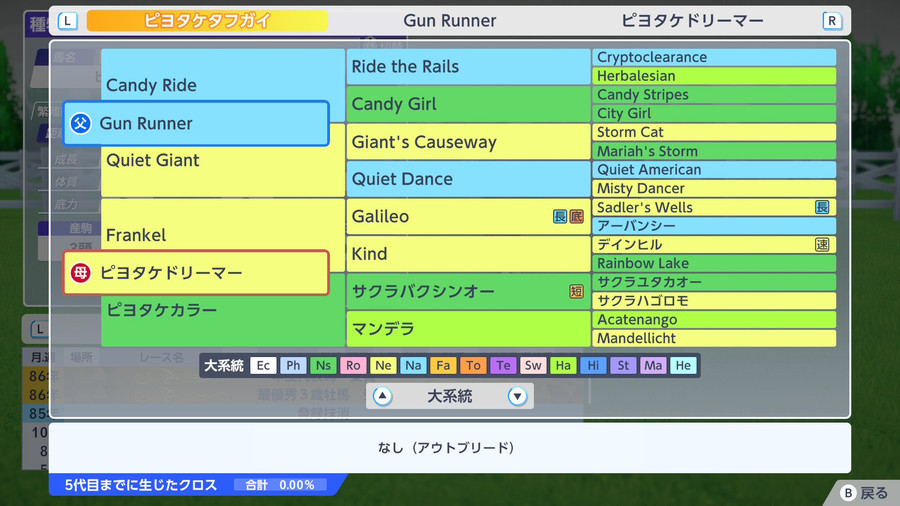Click Mariah's Storm in the fourth generation
900x506 pixels.
(x=714, y=151)
